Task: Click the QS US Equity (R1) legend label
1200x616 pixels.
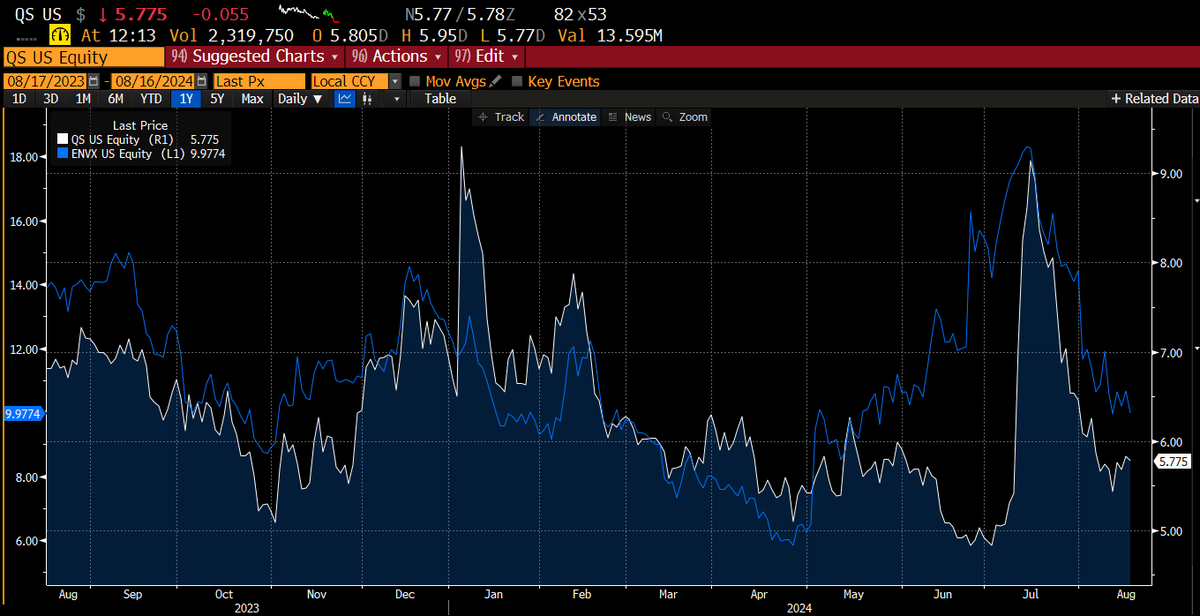Action: pyautogui.click(x=121, y=140)
